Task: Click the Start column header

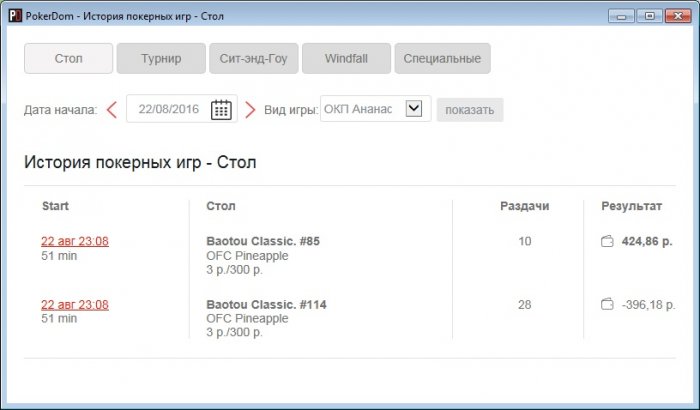Action: pyautogui.click(x=55, y=206)
